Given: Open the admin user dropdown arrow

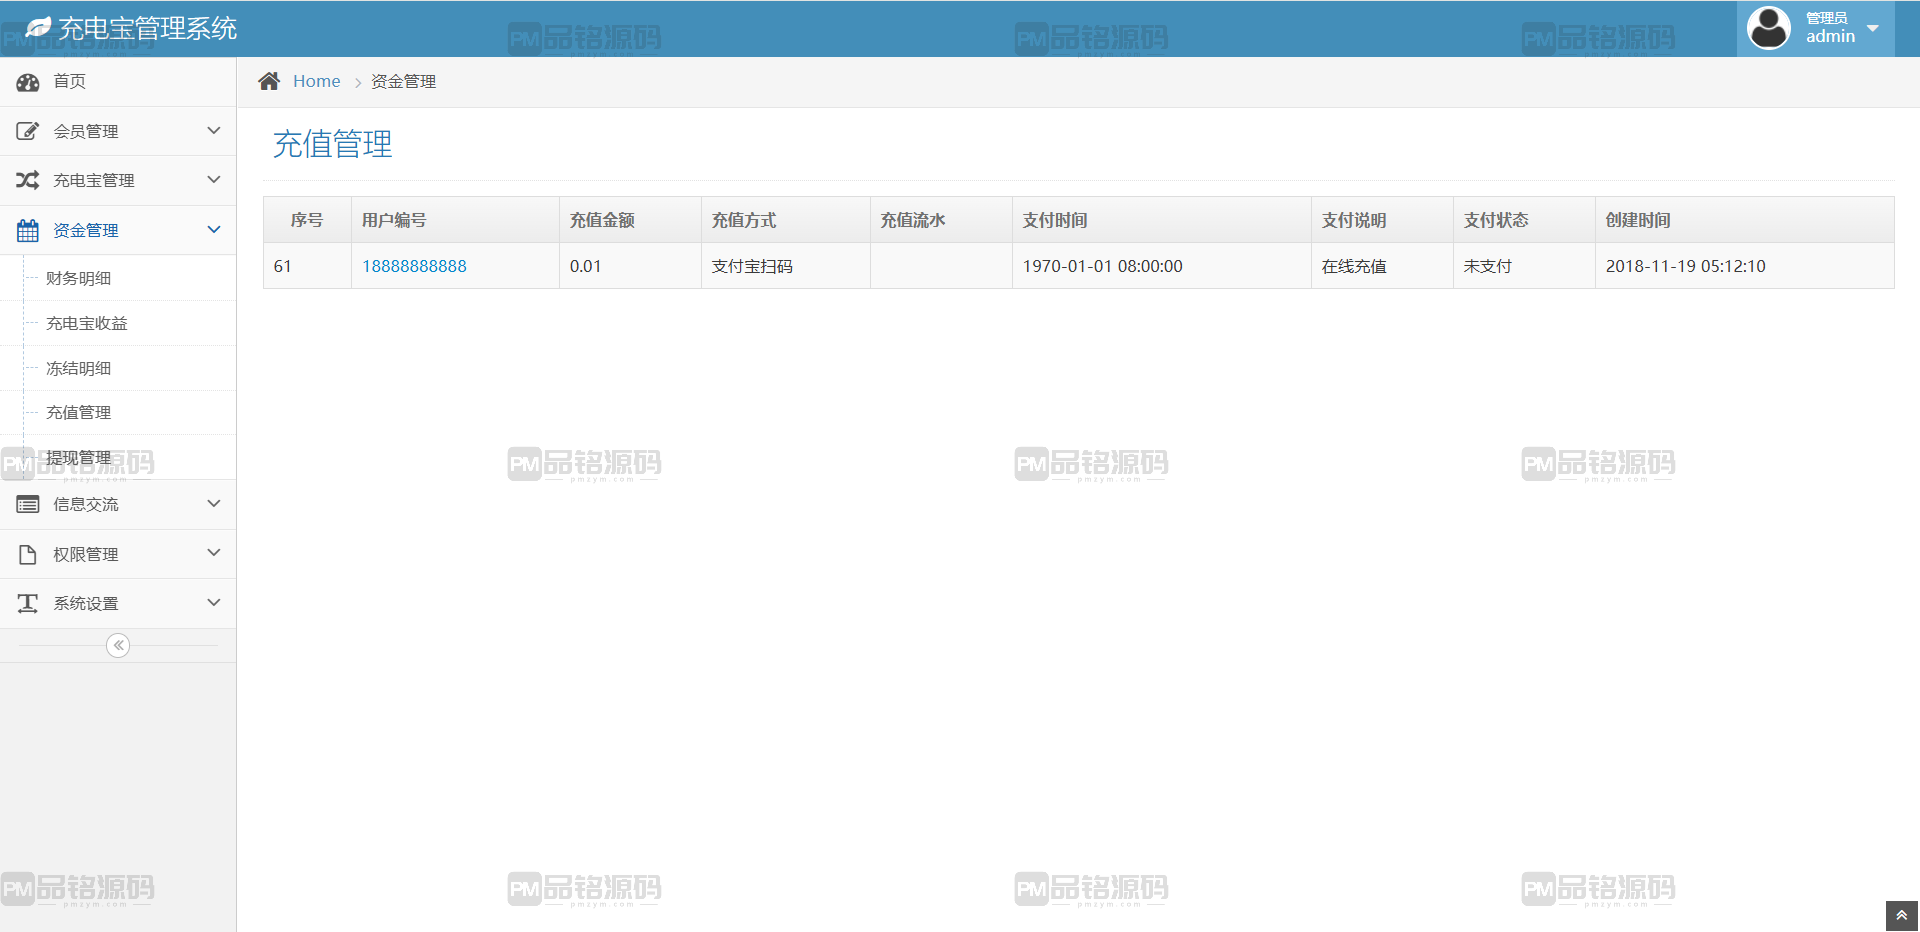Looking at the screenshot, I should click(x=1873, y=29).
